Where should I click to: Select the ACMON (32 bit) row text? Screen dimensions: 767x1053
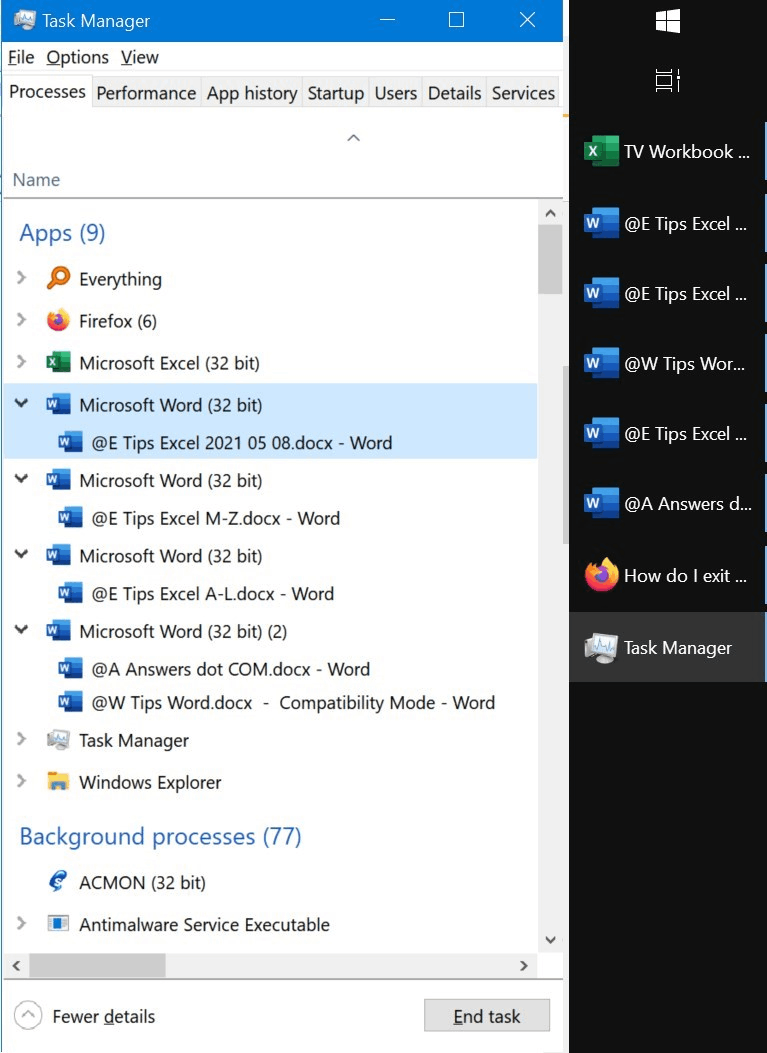[142, 882]
